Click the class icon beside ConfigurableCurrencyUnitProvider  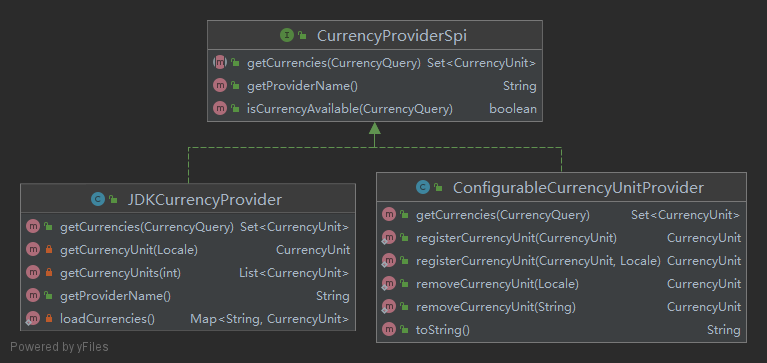point(423,187)
